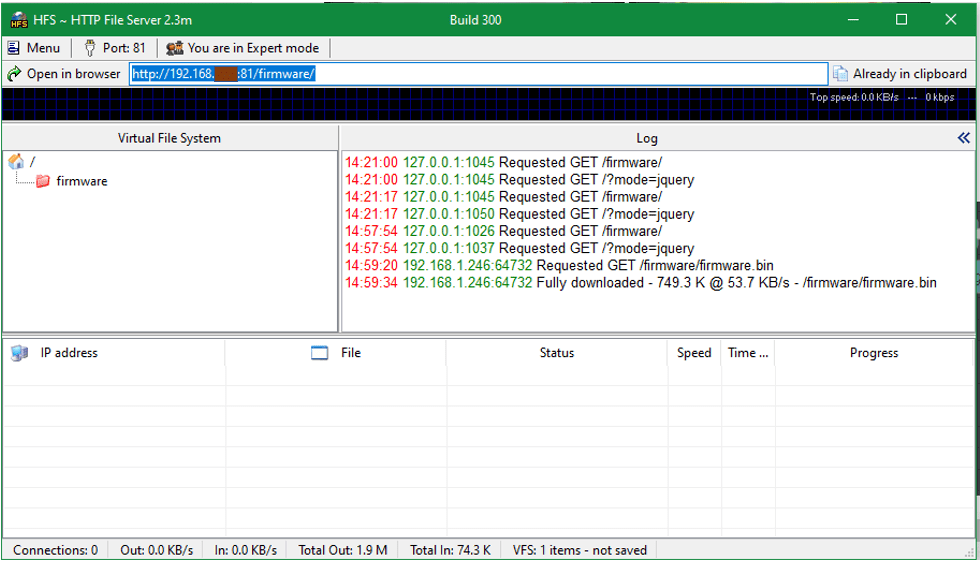The image size is (980, 562).
Task: Click the HFS application icon in title bar
Action: pyautogui.click(x=18, y=20)
